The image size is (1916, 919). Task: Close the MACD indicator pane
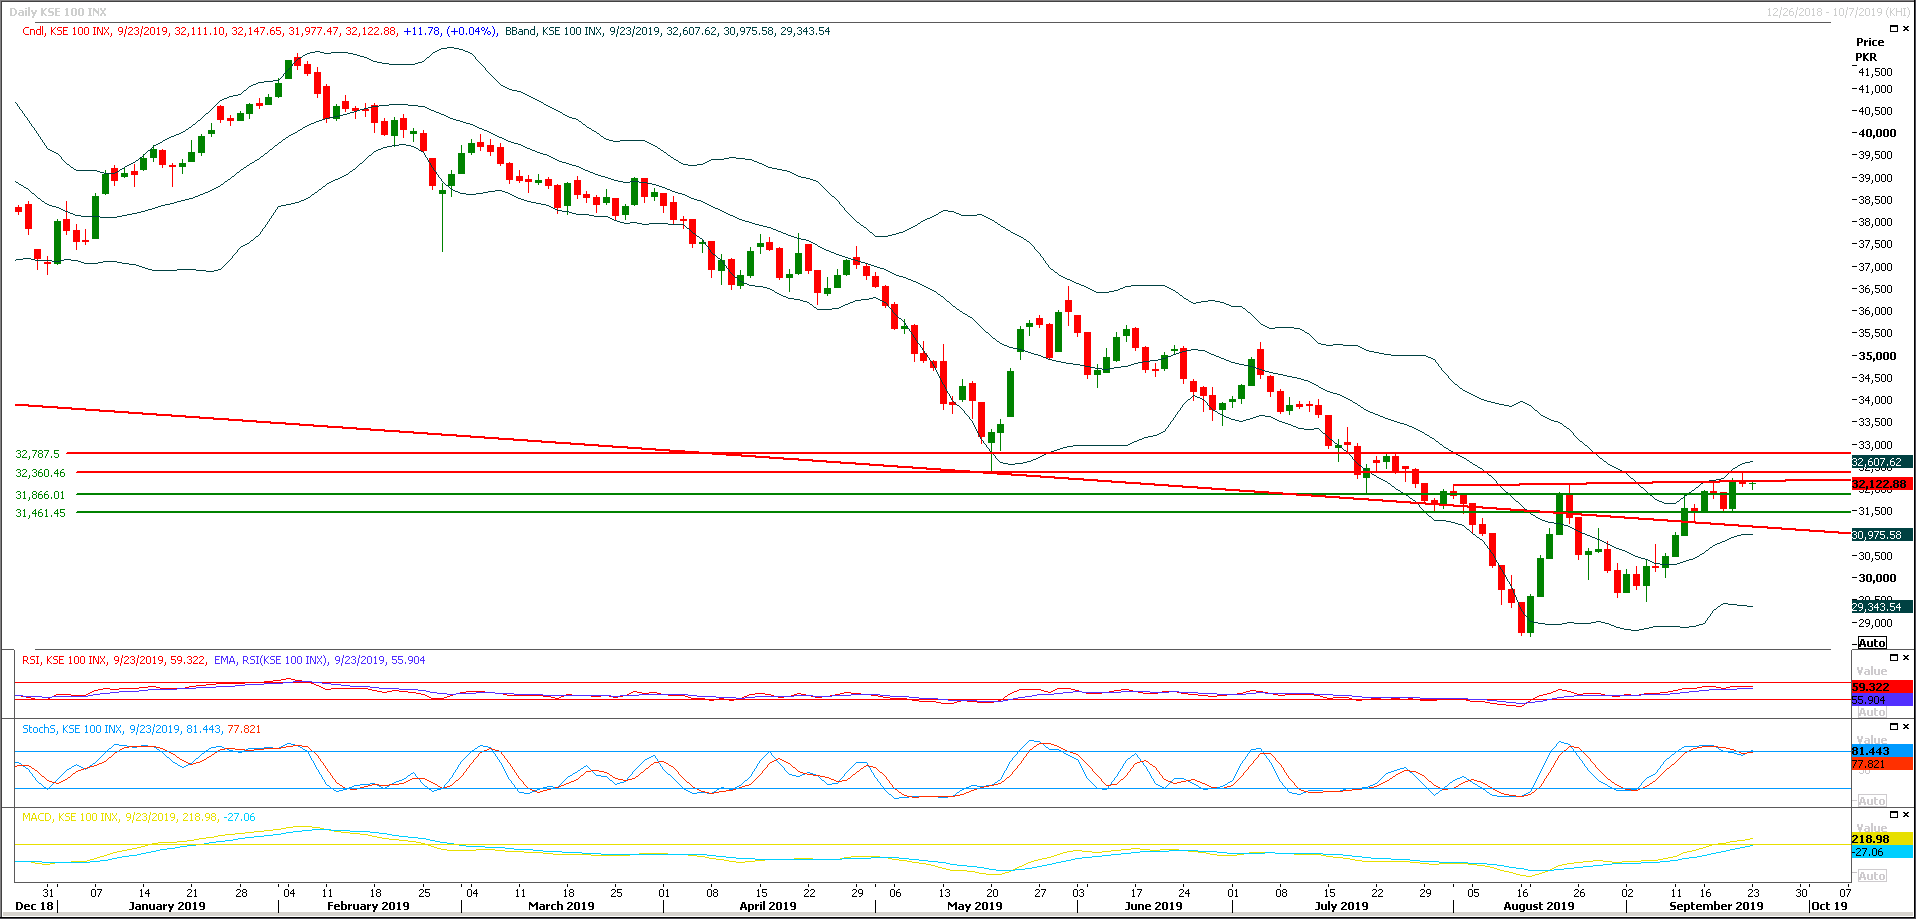[x=1906, y=815]
